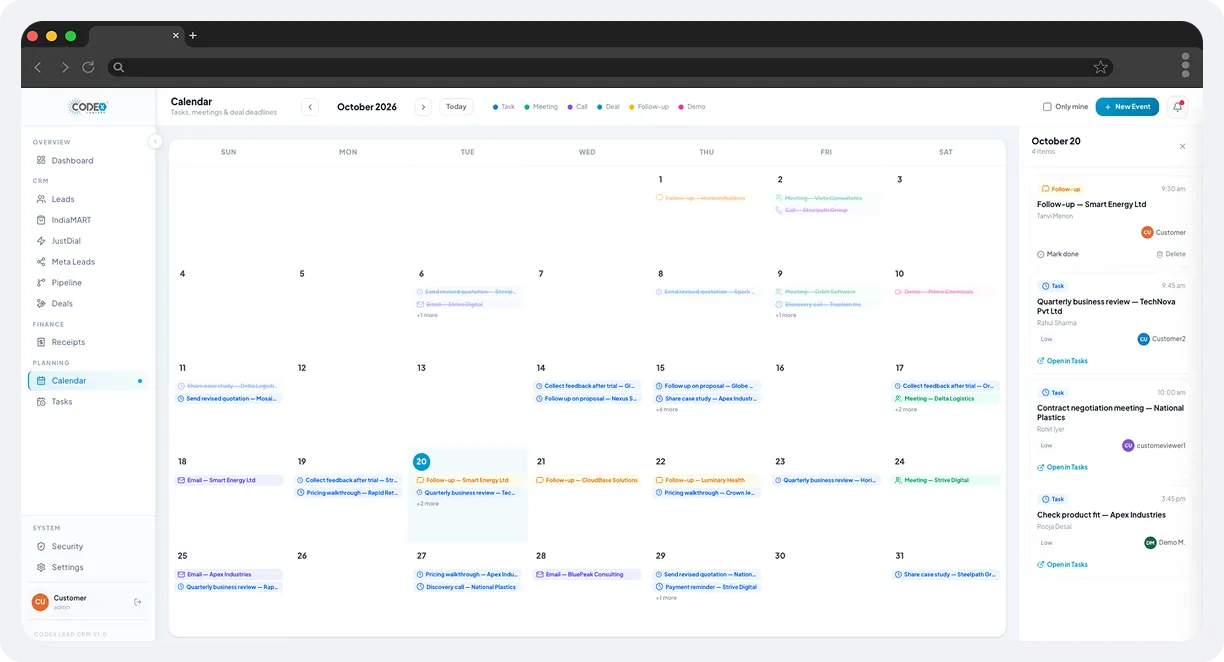Open in Tasks for Apex Industries check
1224x662 pixels.
pos(1062,564)
